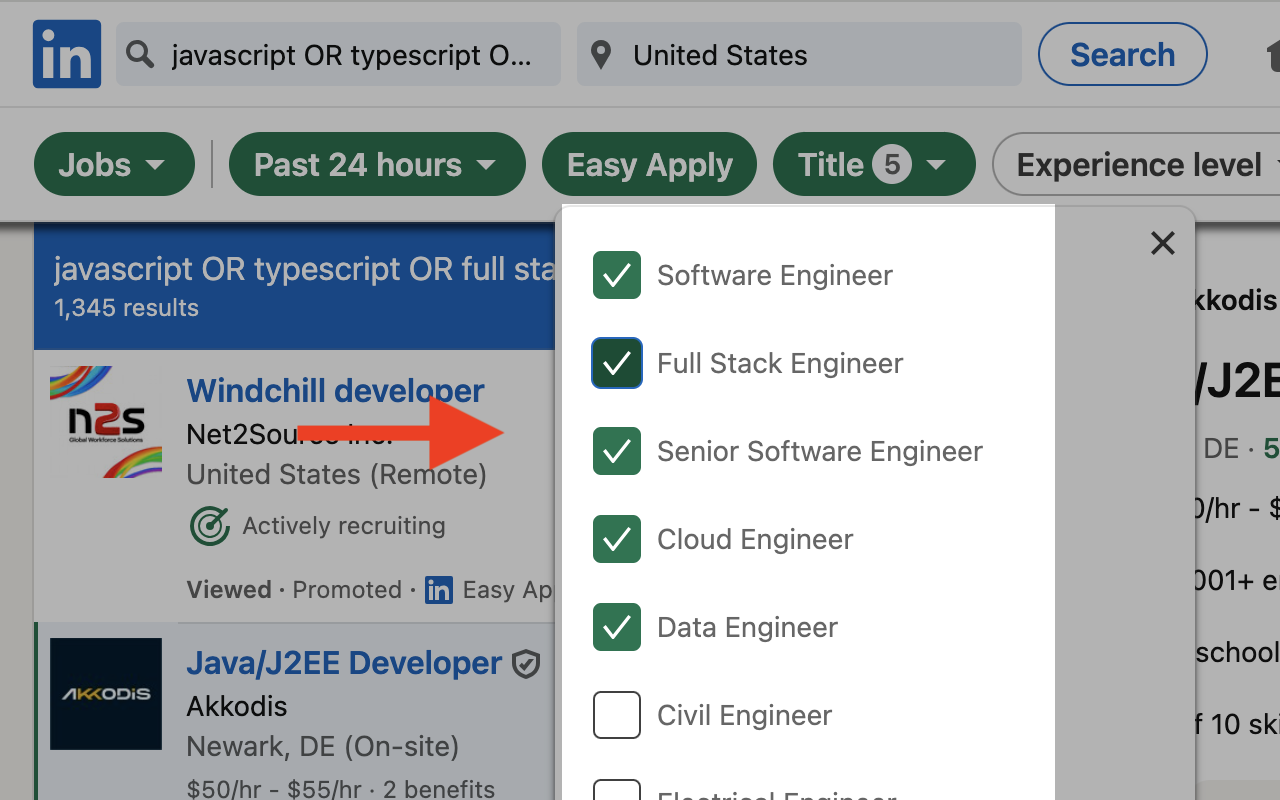The image size is (1280, 800).
Task: Open the Past 24 hours dropdown
Action: pyautogui.click(x=376, y=165)
